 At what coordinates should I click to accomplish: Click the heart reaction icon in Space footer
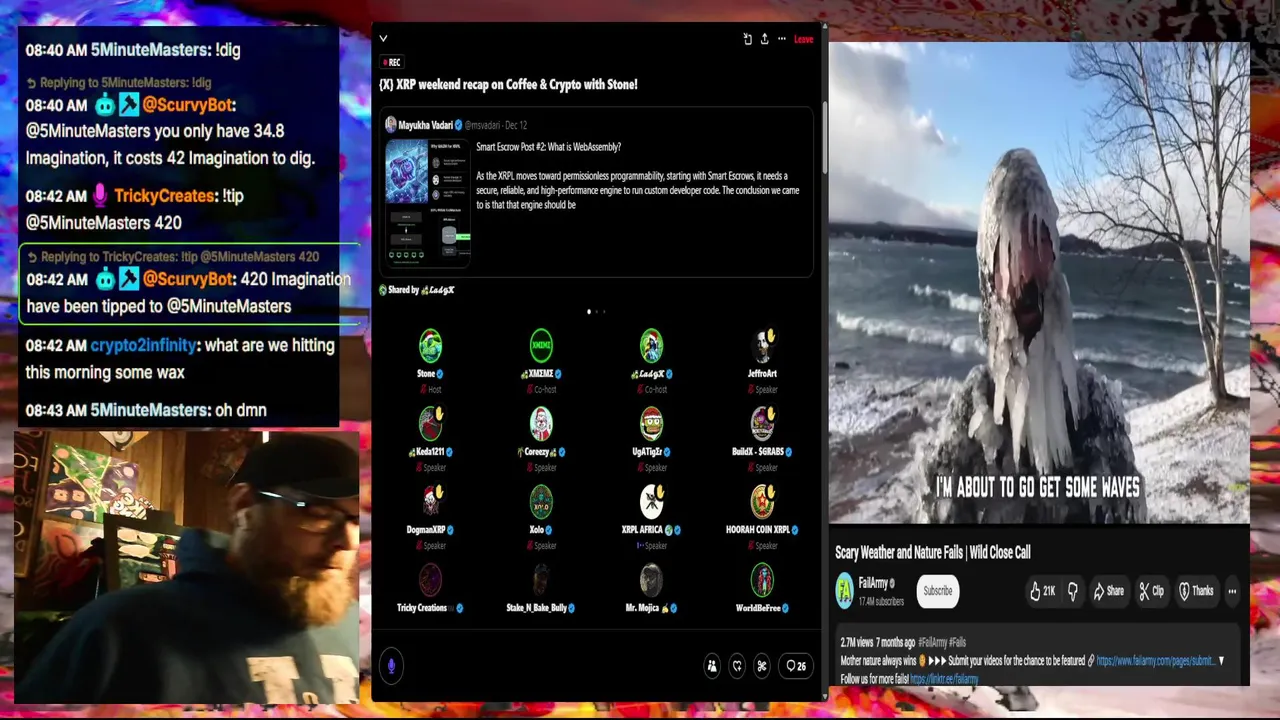tap(737, 666)
